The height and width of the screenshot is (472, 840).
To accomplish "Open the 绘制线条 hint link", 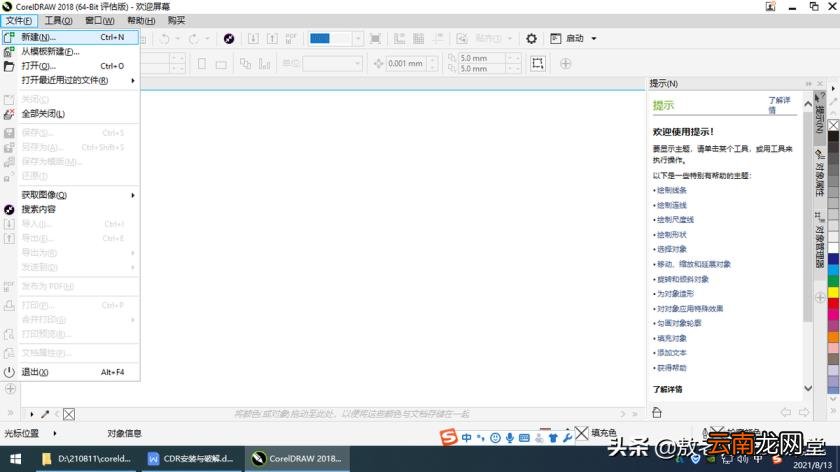I will point(672,190).
